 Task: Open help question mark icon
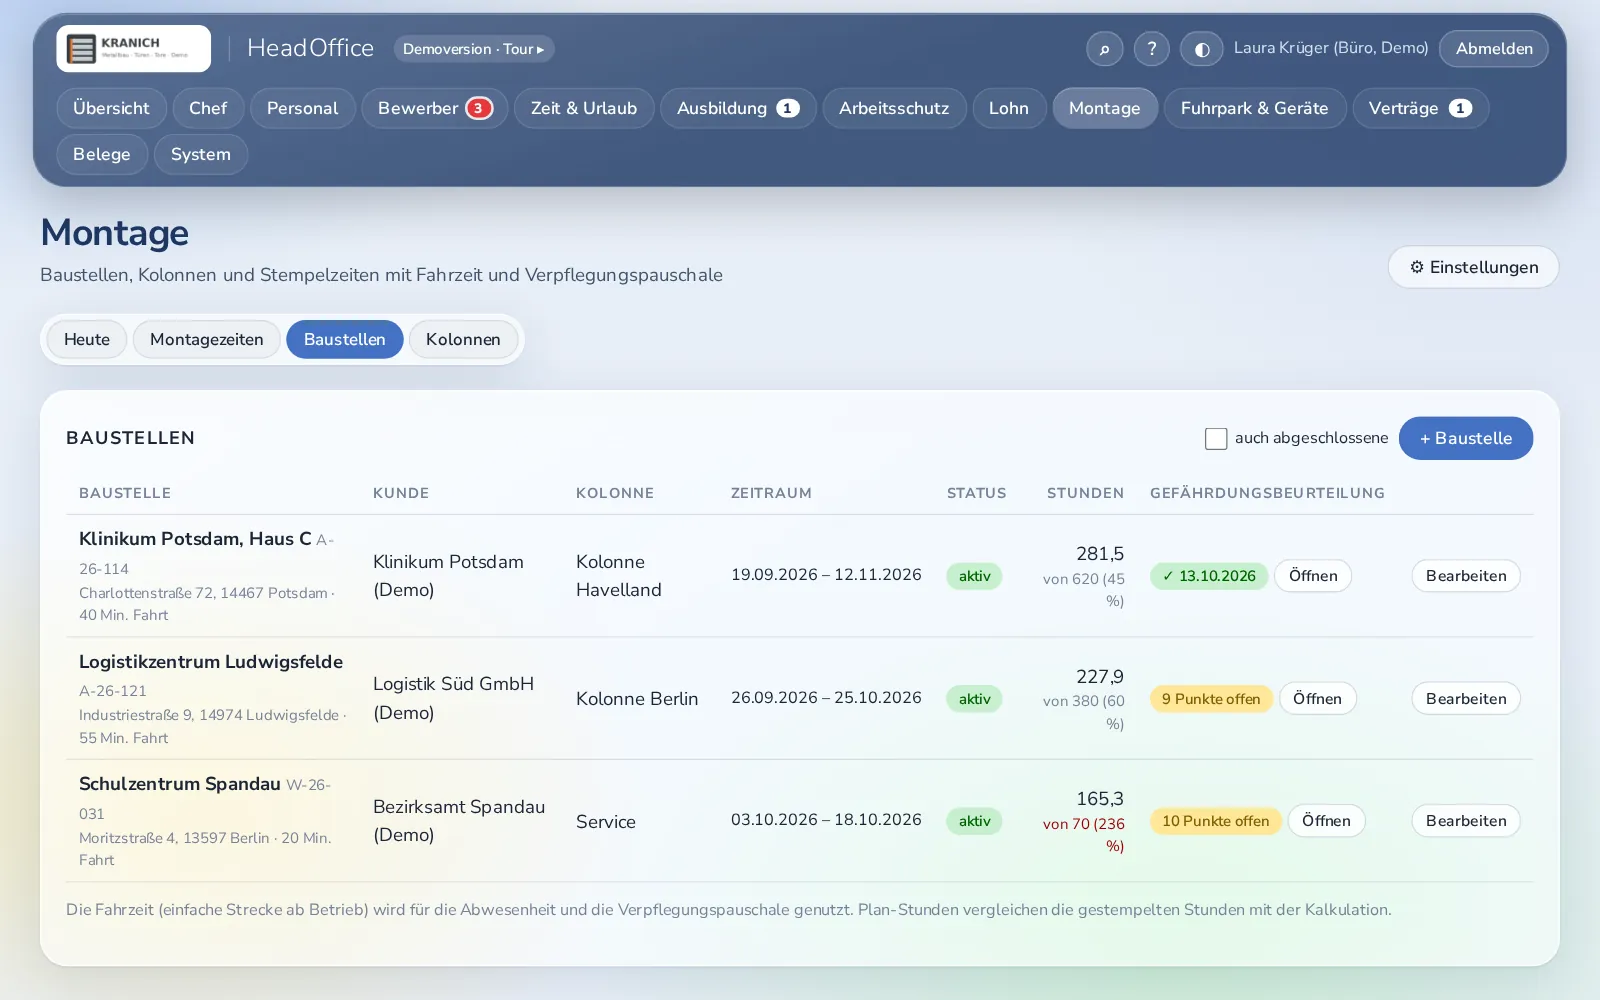pyautogui.click(x=1151, y=48)
